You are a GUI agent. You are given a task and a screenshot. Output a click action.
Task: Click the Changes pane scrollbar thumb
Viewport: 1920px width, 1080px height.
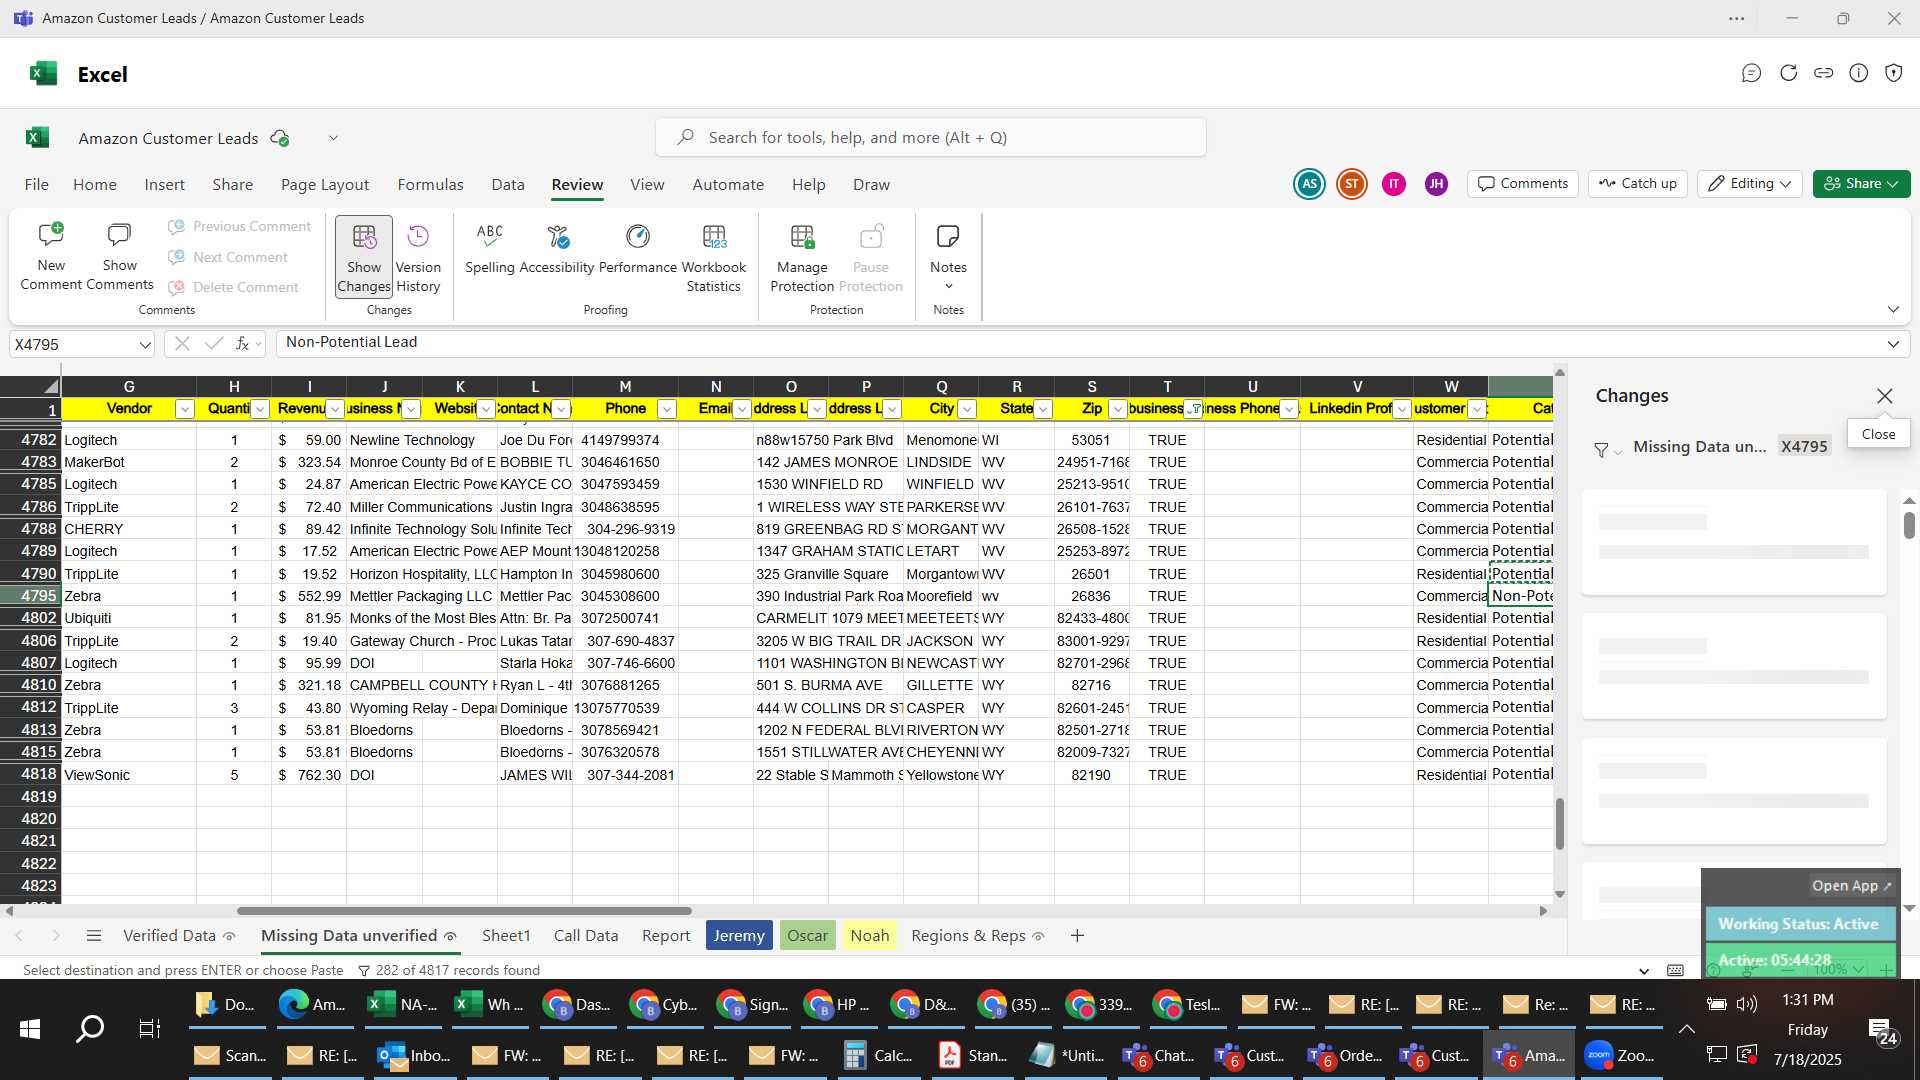click(1909, 525)
